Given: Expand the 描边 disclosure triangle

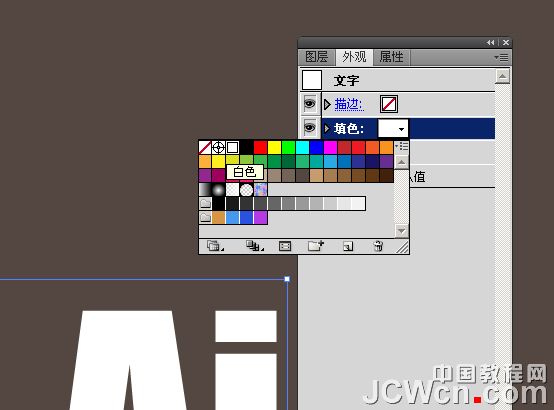Looking at the screenshot, I should 327,104.
